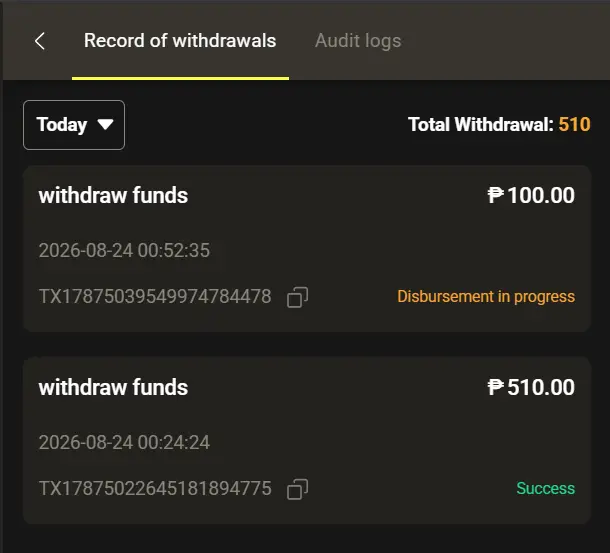Copy transaction ID TX1787502264518189477​5
The width and height of the screenshot is (610, 553).
click(298, 489)
